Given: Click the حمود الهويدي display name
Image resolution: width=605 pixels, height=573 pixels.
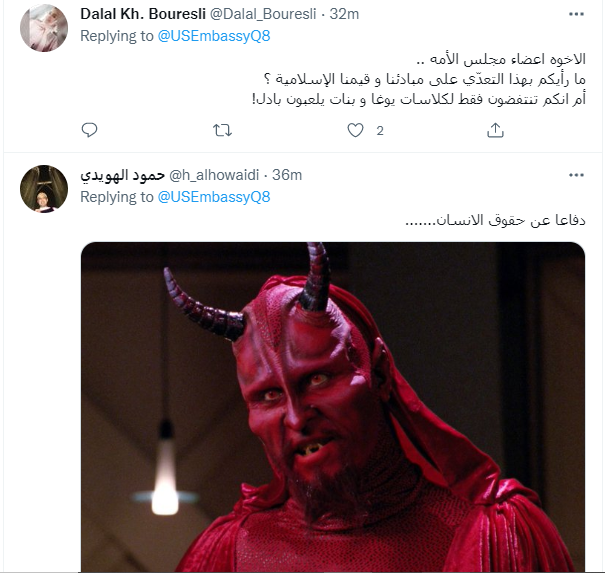Looking at the screenshot, I should coord(123,175).
